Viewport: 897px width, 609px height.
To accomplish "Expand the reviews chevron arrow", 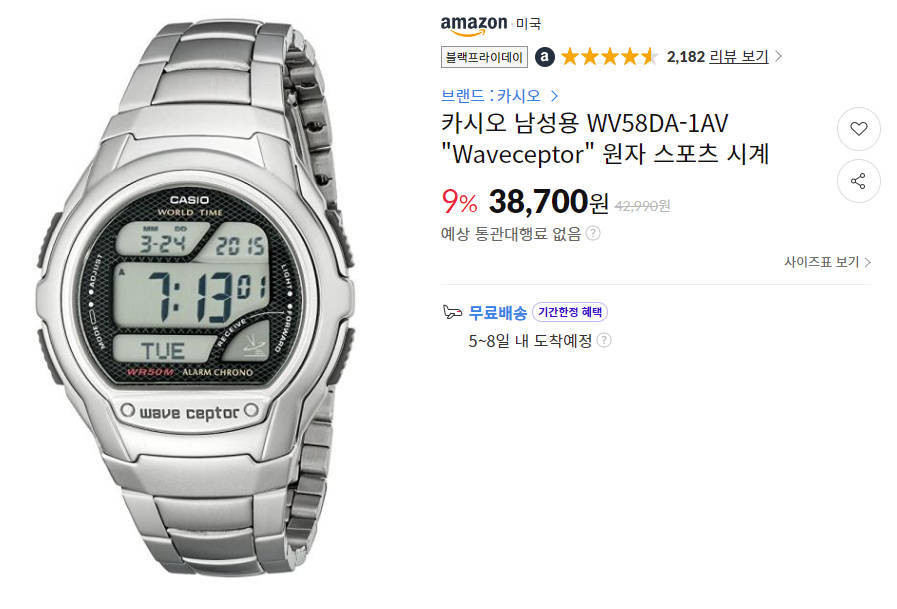I will 779,57.
